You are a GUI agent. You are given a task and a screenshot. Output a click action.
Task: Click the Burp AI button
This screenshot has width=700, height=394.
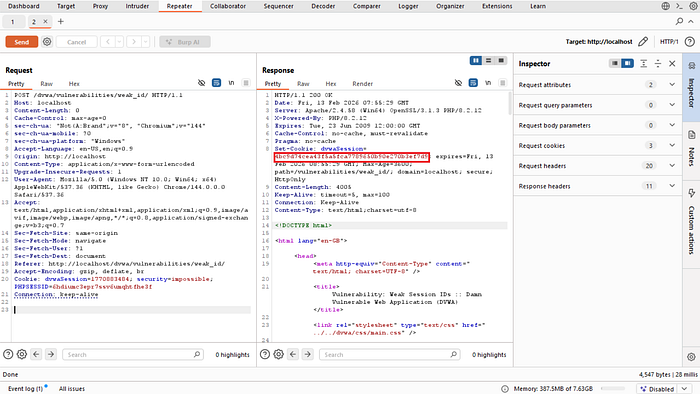(185, 42)
